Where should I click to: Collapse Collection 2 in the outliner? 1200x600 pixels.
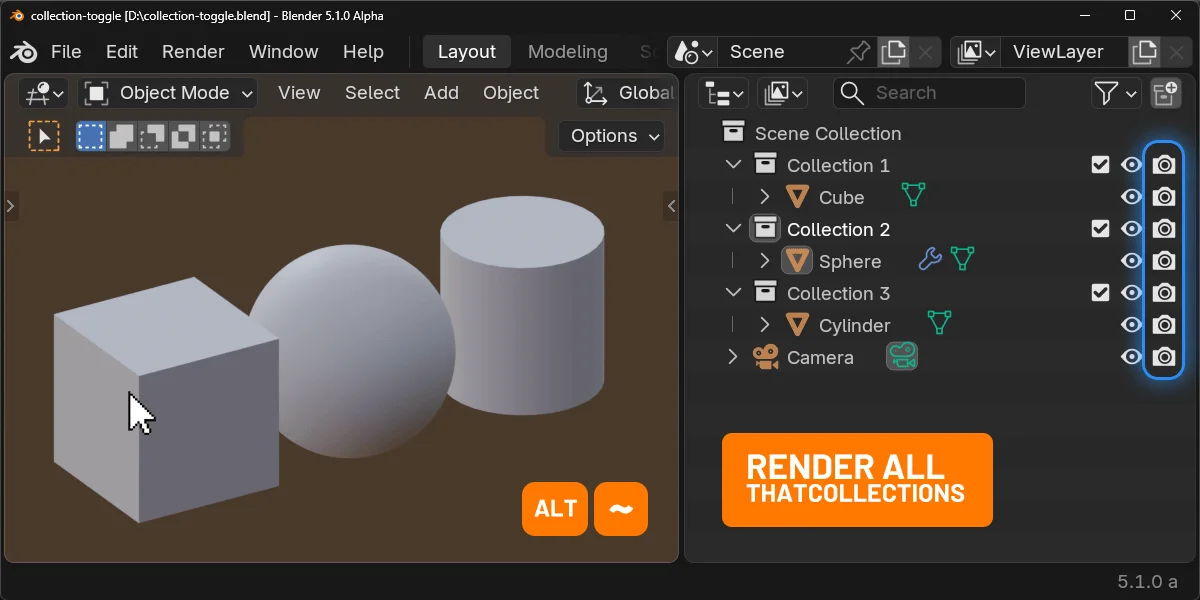pyautogui.click(x=733, y=228)
